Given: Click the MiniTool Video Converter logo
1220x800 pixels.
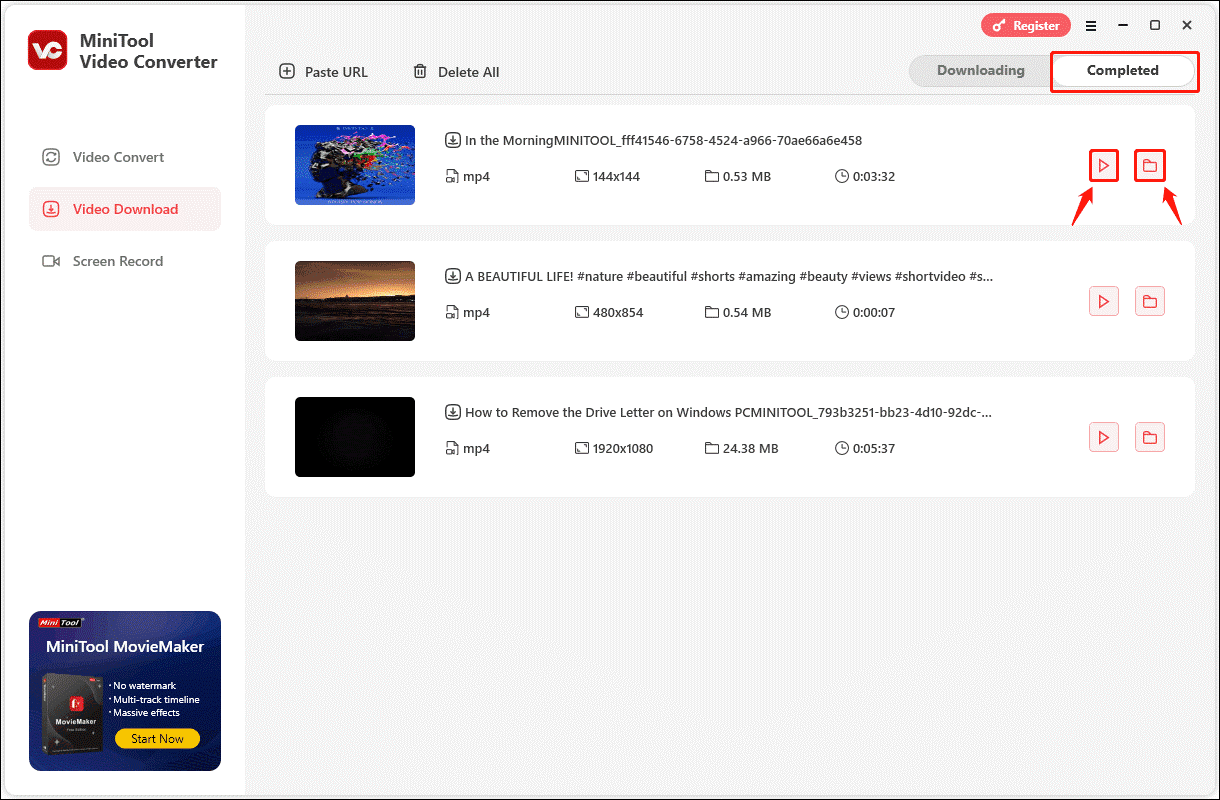Looking at the screenshot, I should (48, 50).
